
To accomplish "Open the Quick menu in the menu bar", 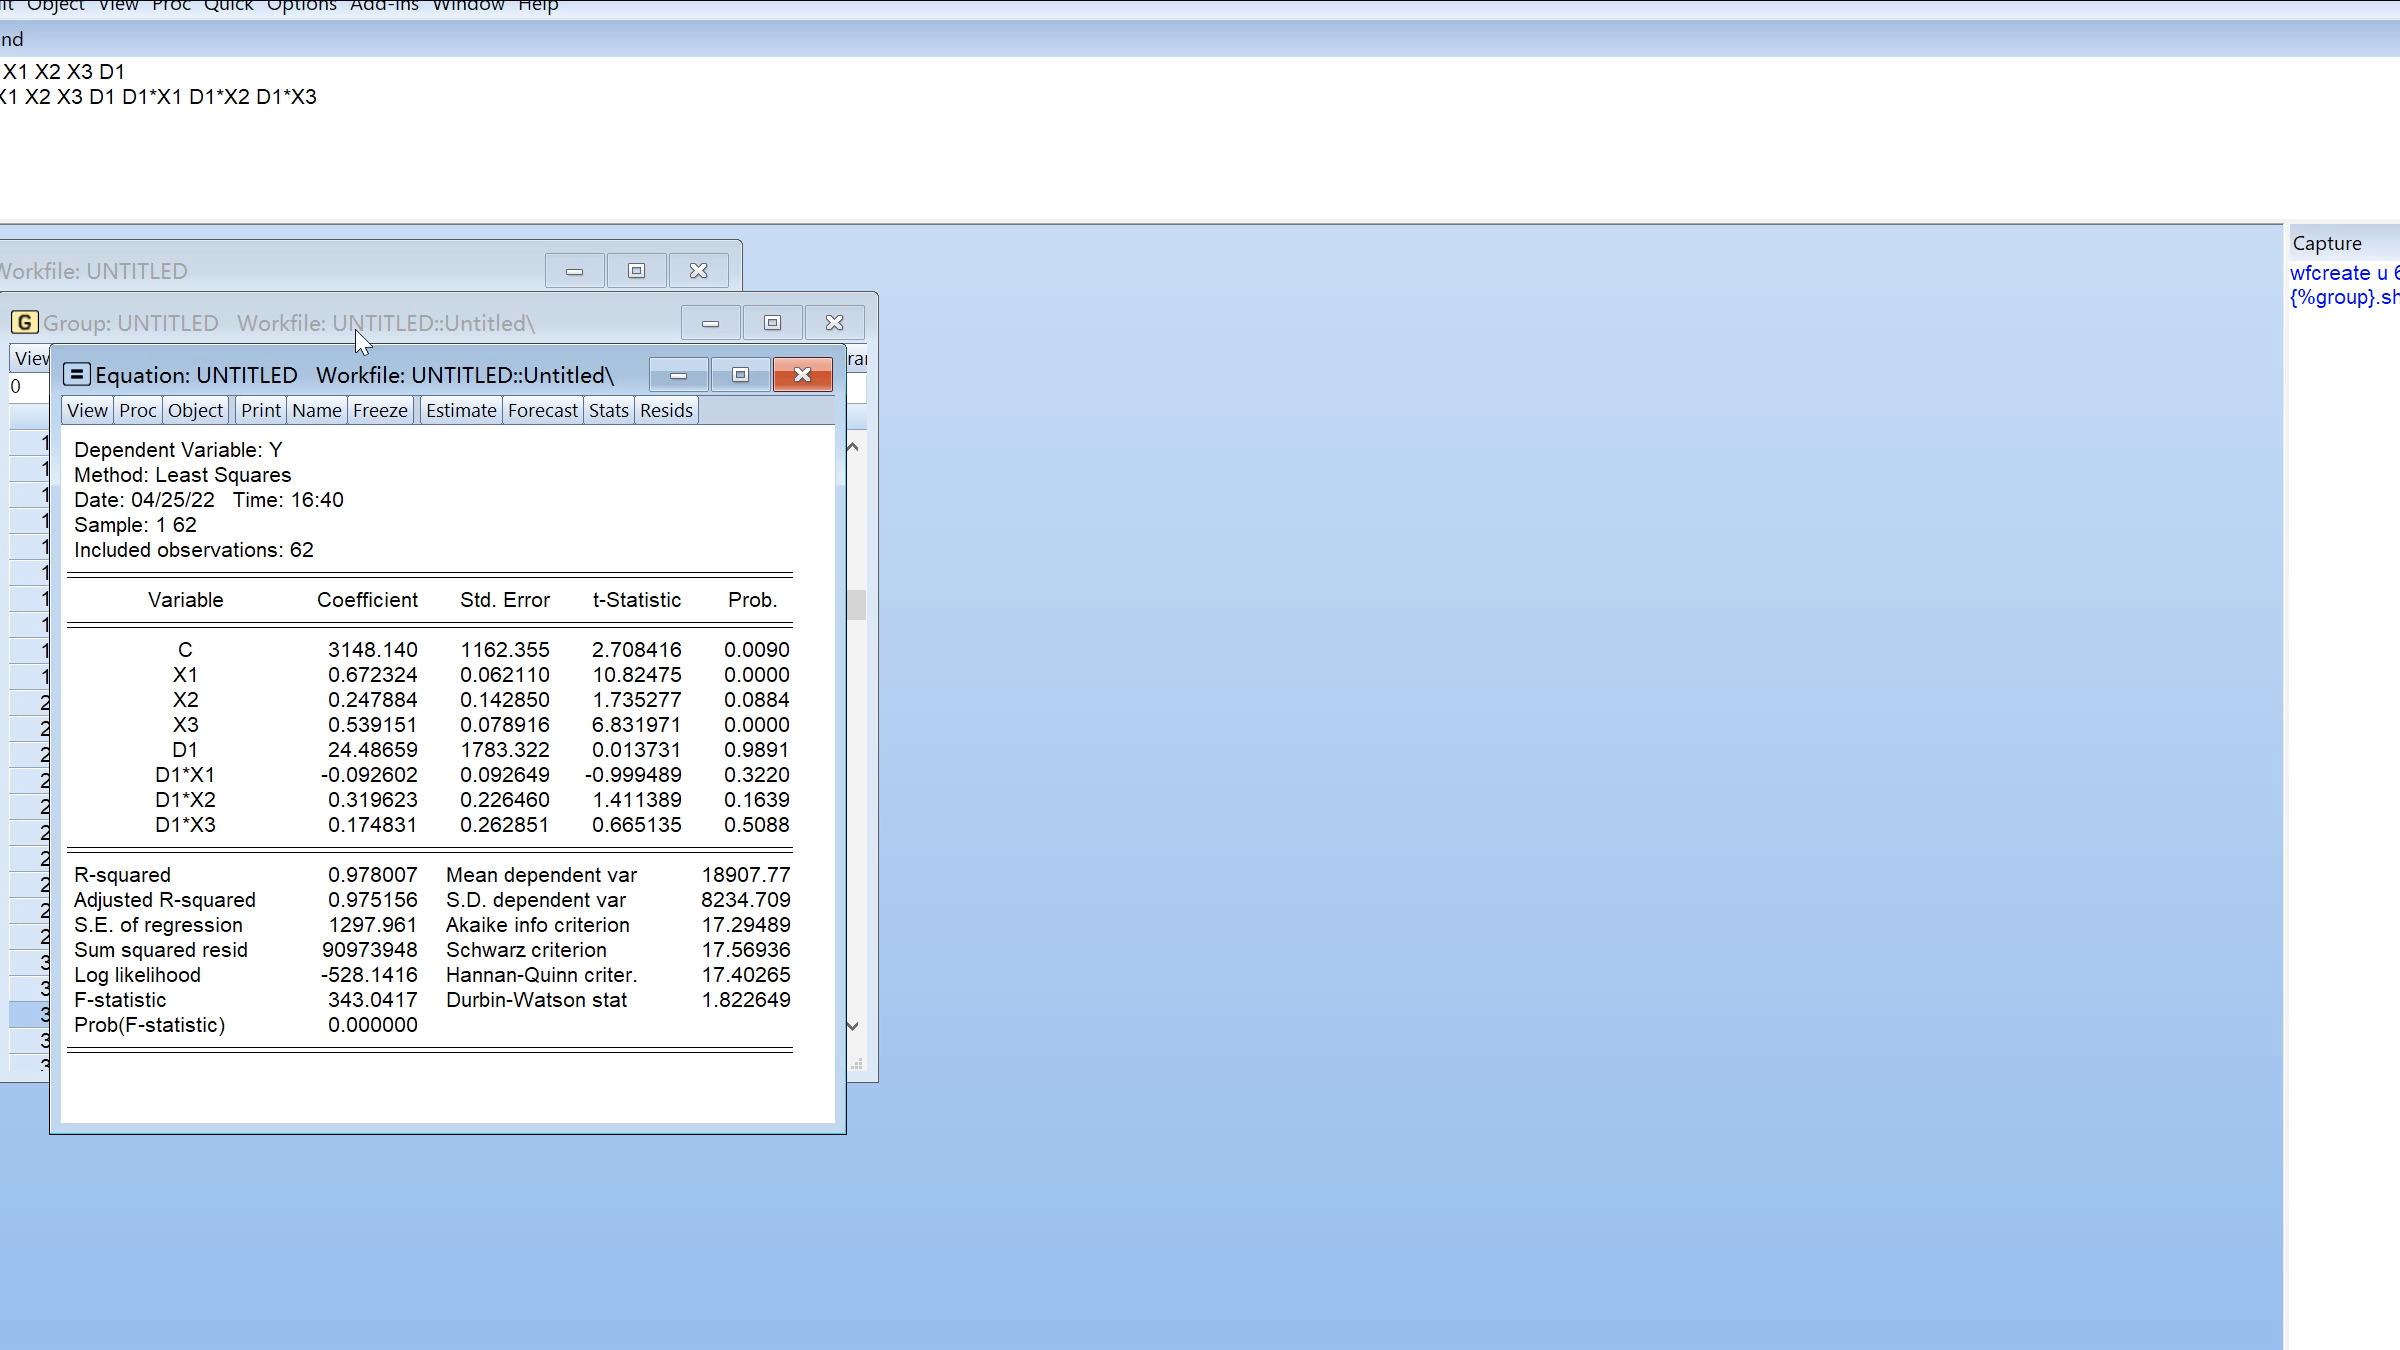I will [x=229, y=6].
